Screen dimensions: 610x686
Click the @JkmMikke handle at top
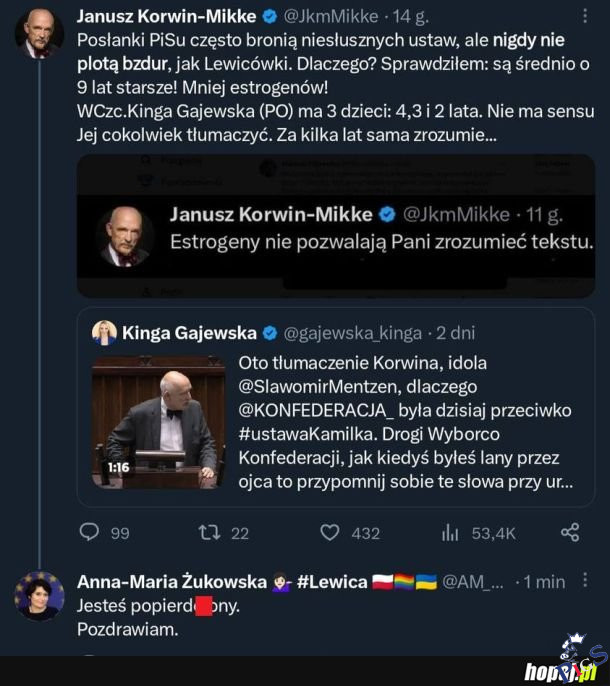pyautogui.click(x=332, y=16)
